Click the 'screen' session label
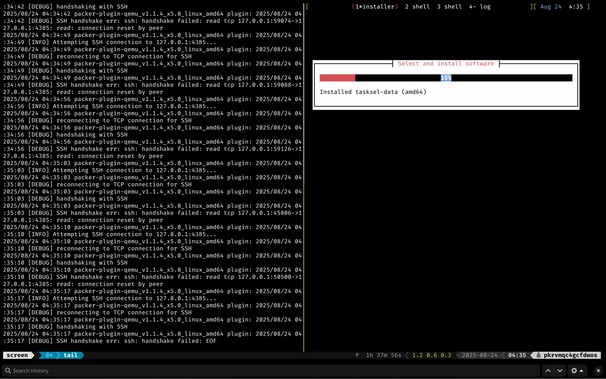The width and height of the screenshot is (606, 379). click(x=17, y=355)
